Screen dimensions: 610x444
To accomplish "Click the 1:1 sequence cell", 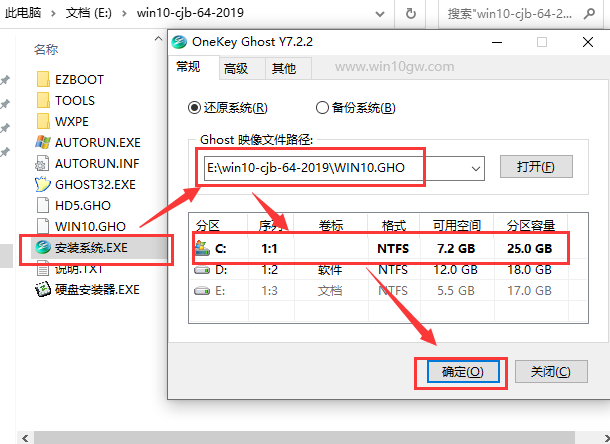I will (269, 248).
